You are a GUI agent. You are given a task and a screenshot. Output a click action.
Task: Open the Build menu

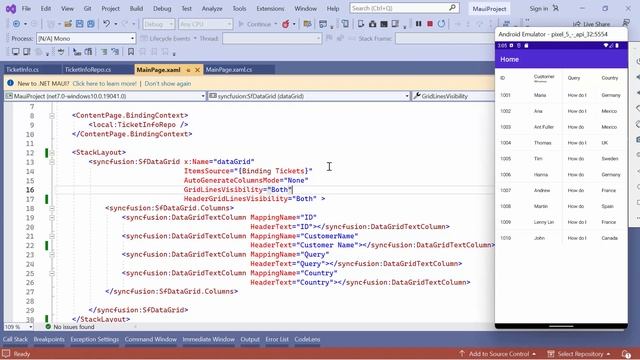click(x=136, y=9)
